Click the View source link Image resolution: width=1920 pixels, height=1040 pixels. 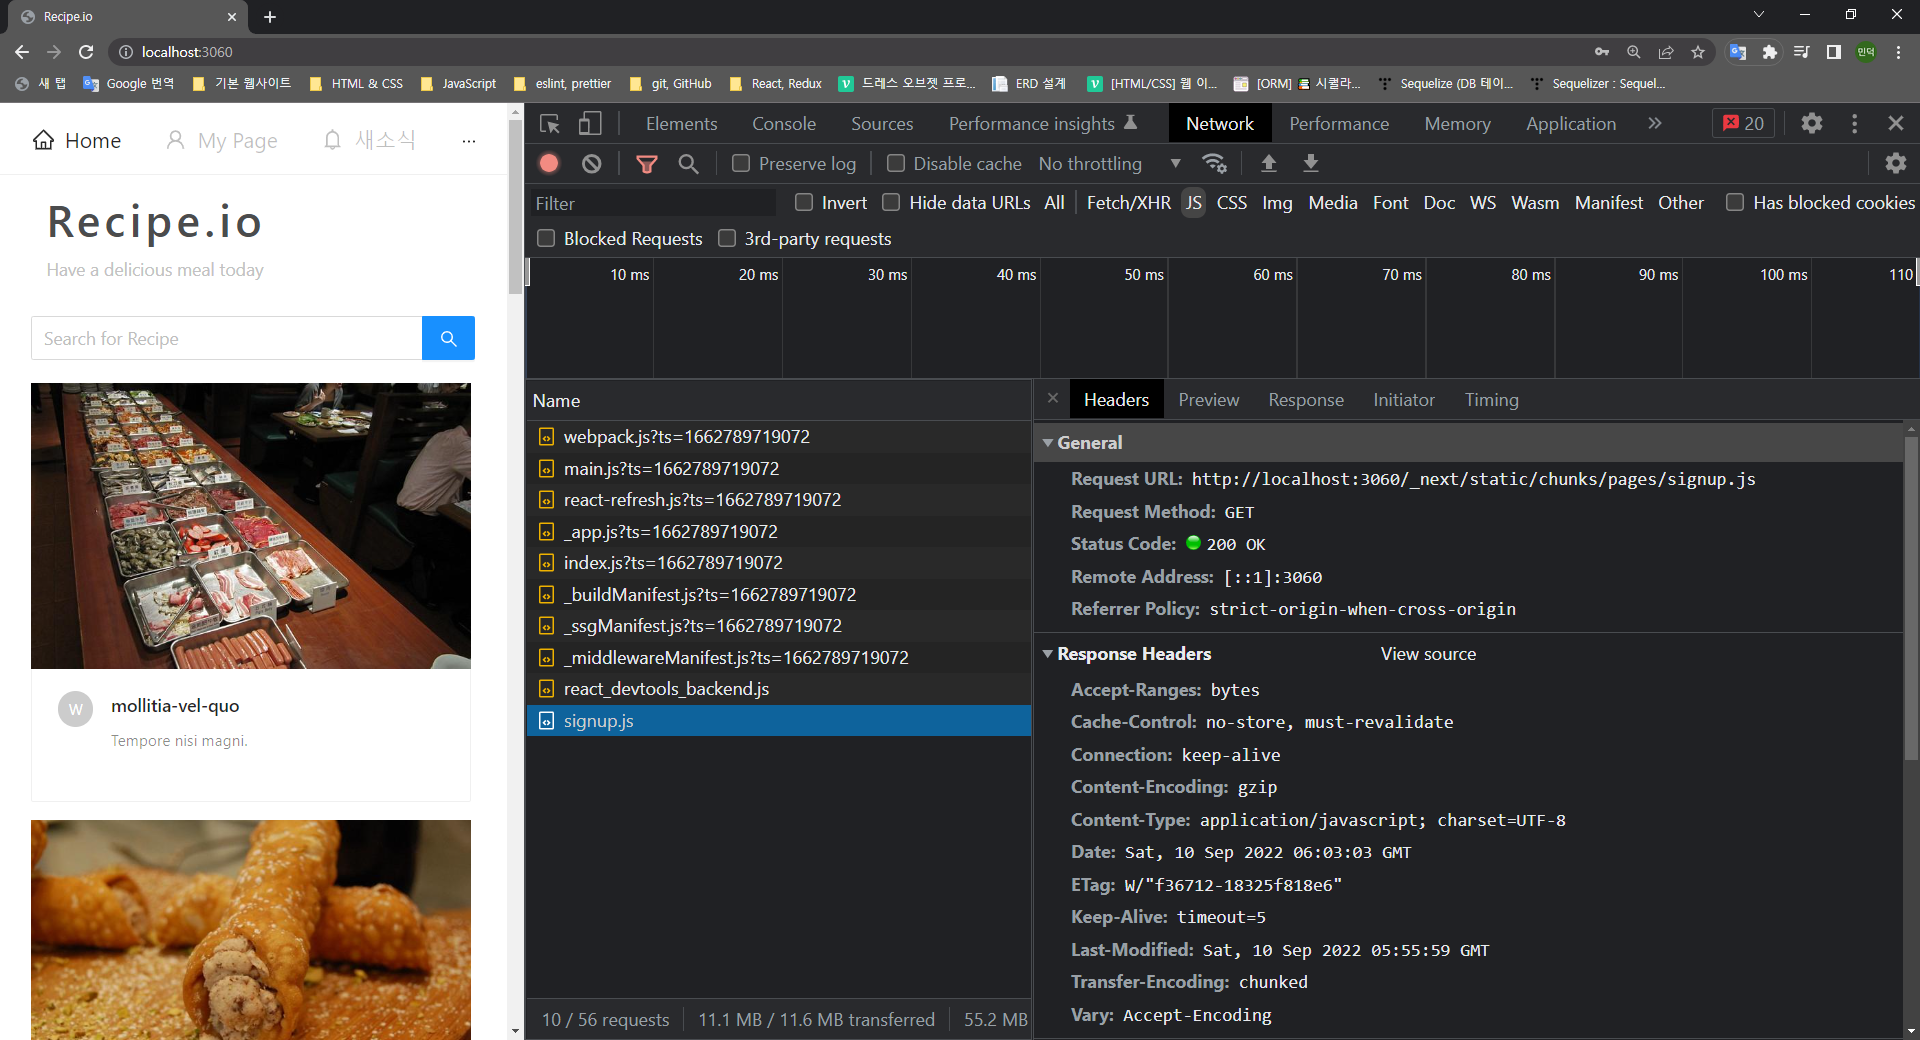click(1427, 654)
